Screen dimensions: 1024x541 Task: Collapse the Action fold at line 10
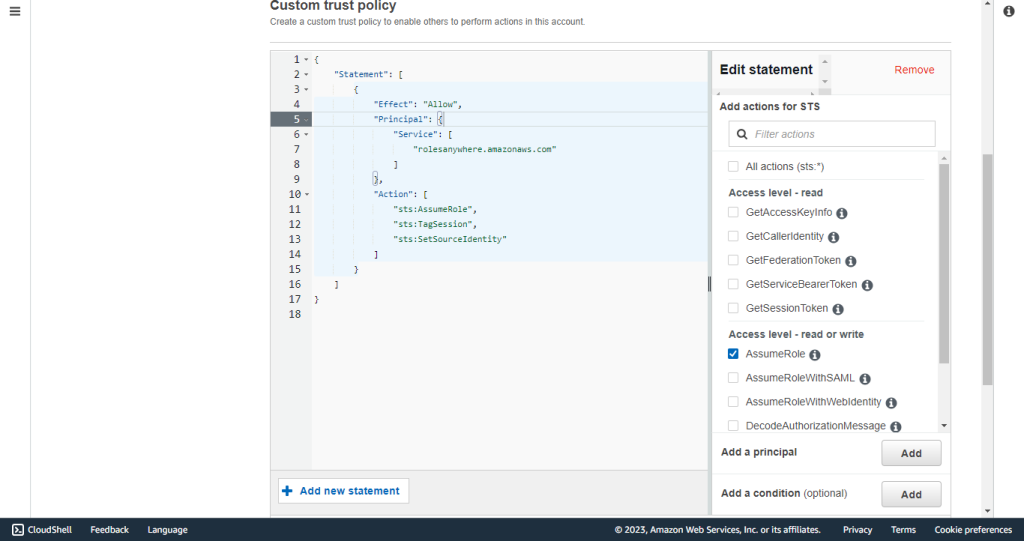tap(306, 195)
